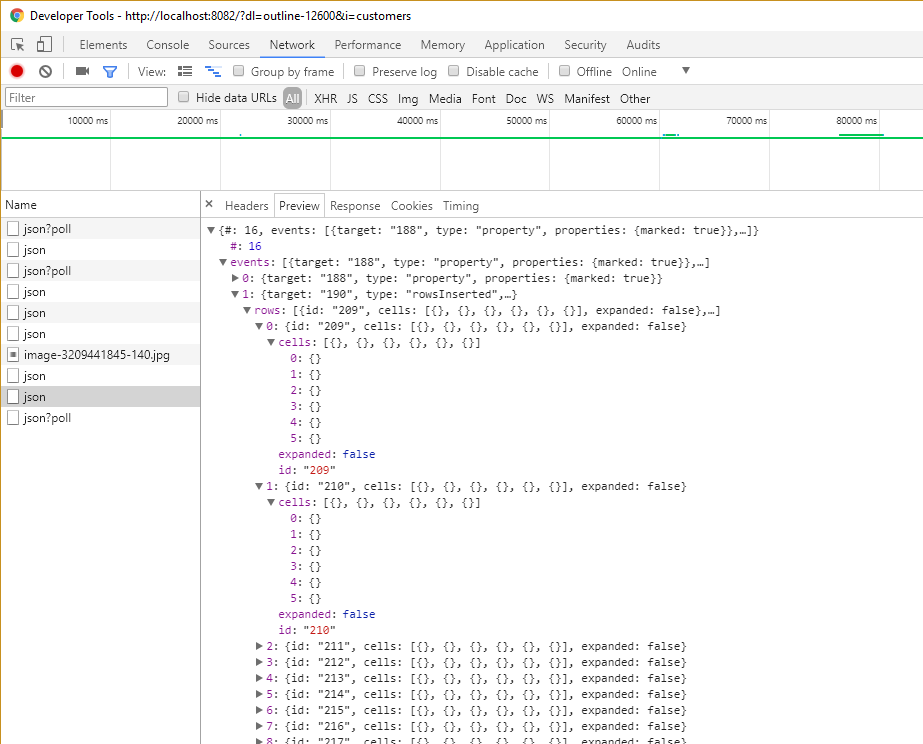This screenshot has height=744, width=923.
Task: Filter requests by JS
Action: click(x=352, y=98)
